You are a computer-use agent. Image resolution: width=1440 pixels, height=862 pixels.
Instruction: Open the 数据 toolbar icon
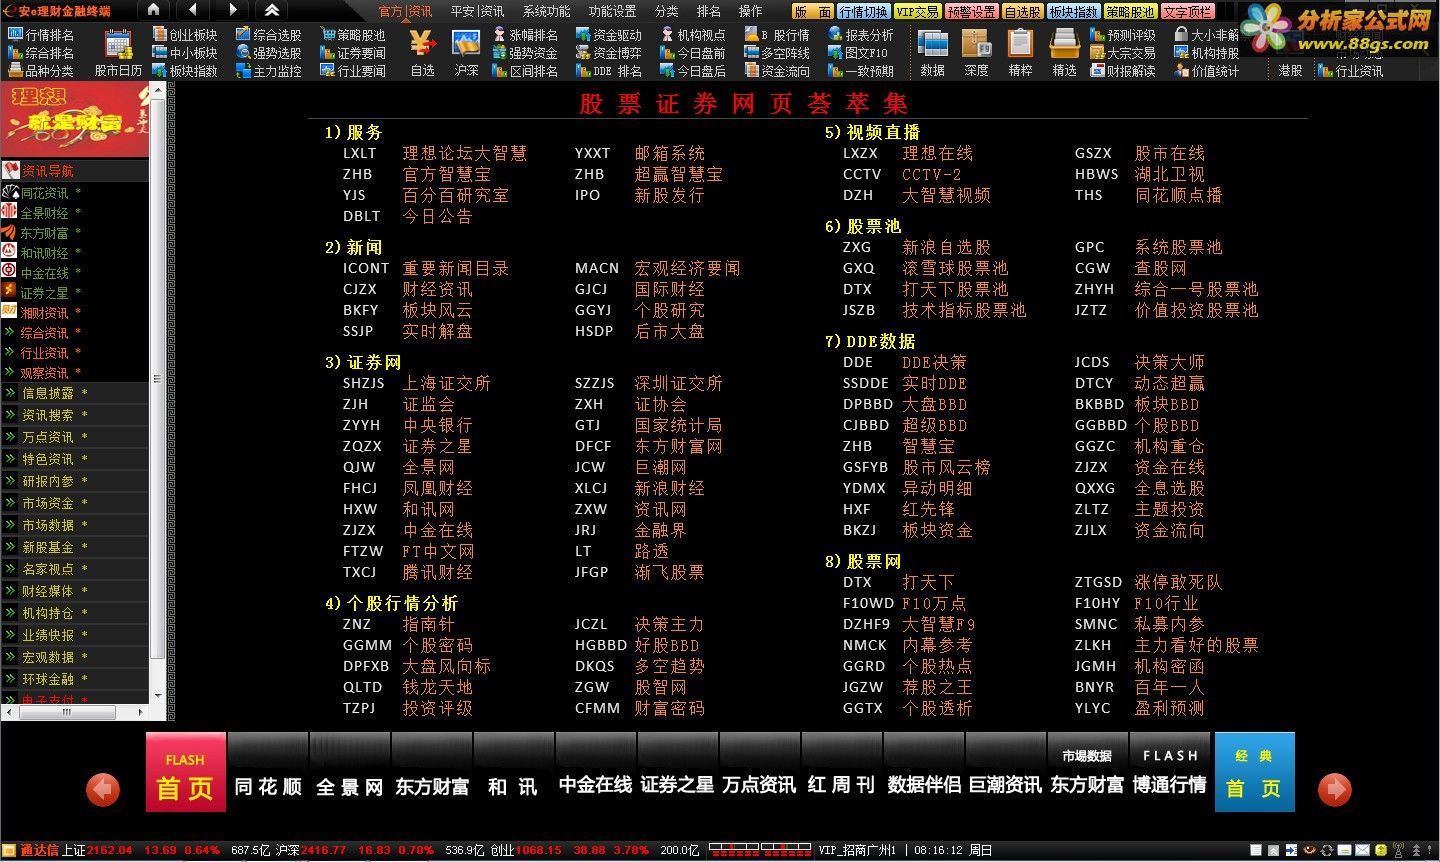(933, 54)
